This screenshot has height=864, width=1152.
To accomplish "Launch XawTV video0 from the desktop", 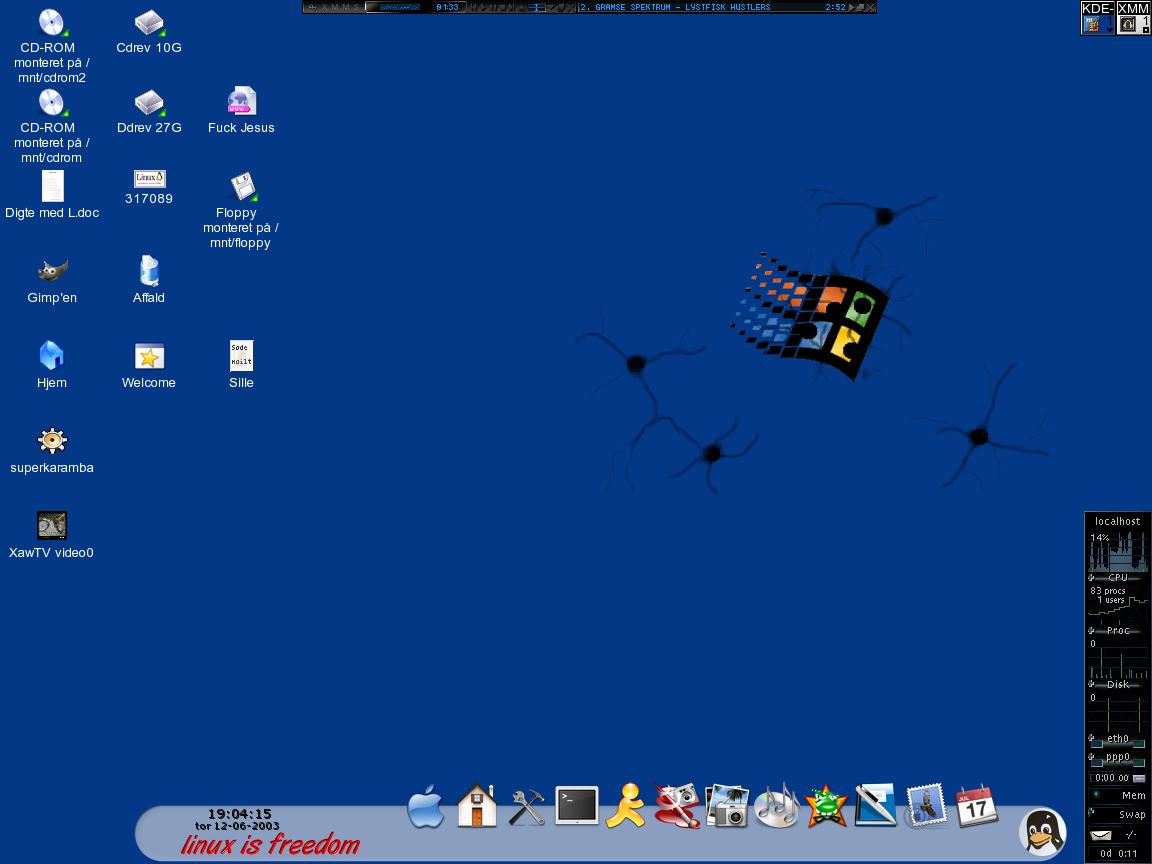I will pyautogui.click(x=52, y=525).
